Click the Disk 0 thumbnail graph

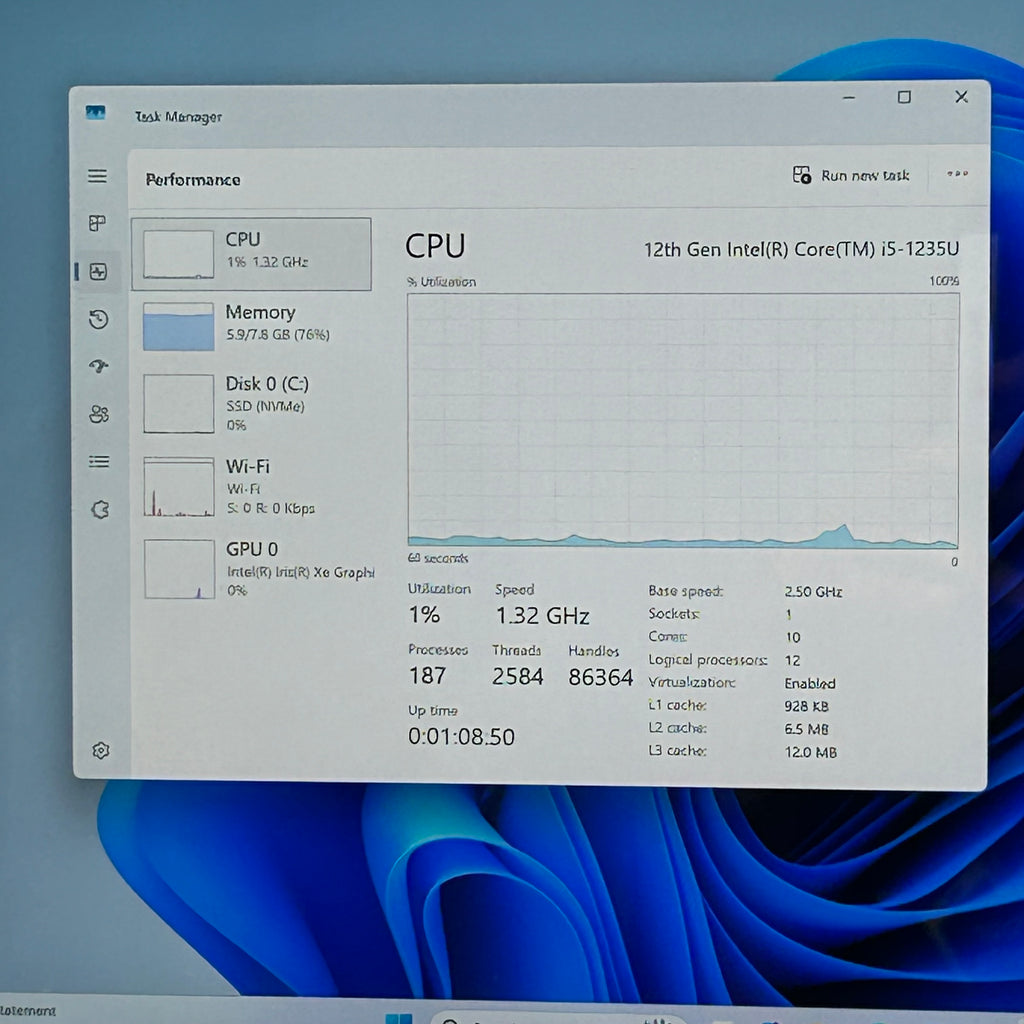coord(179,404)
